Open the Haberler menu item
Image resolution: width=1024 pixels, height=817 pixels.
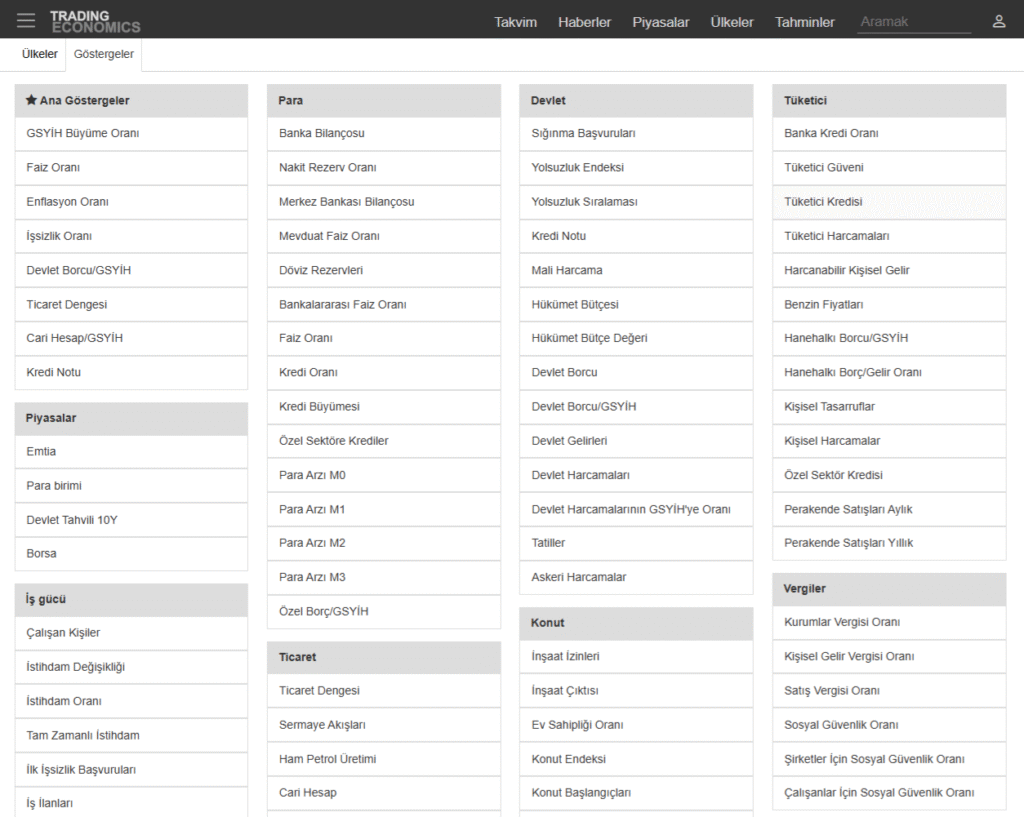[584, 22]
